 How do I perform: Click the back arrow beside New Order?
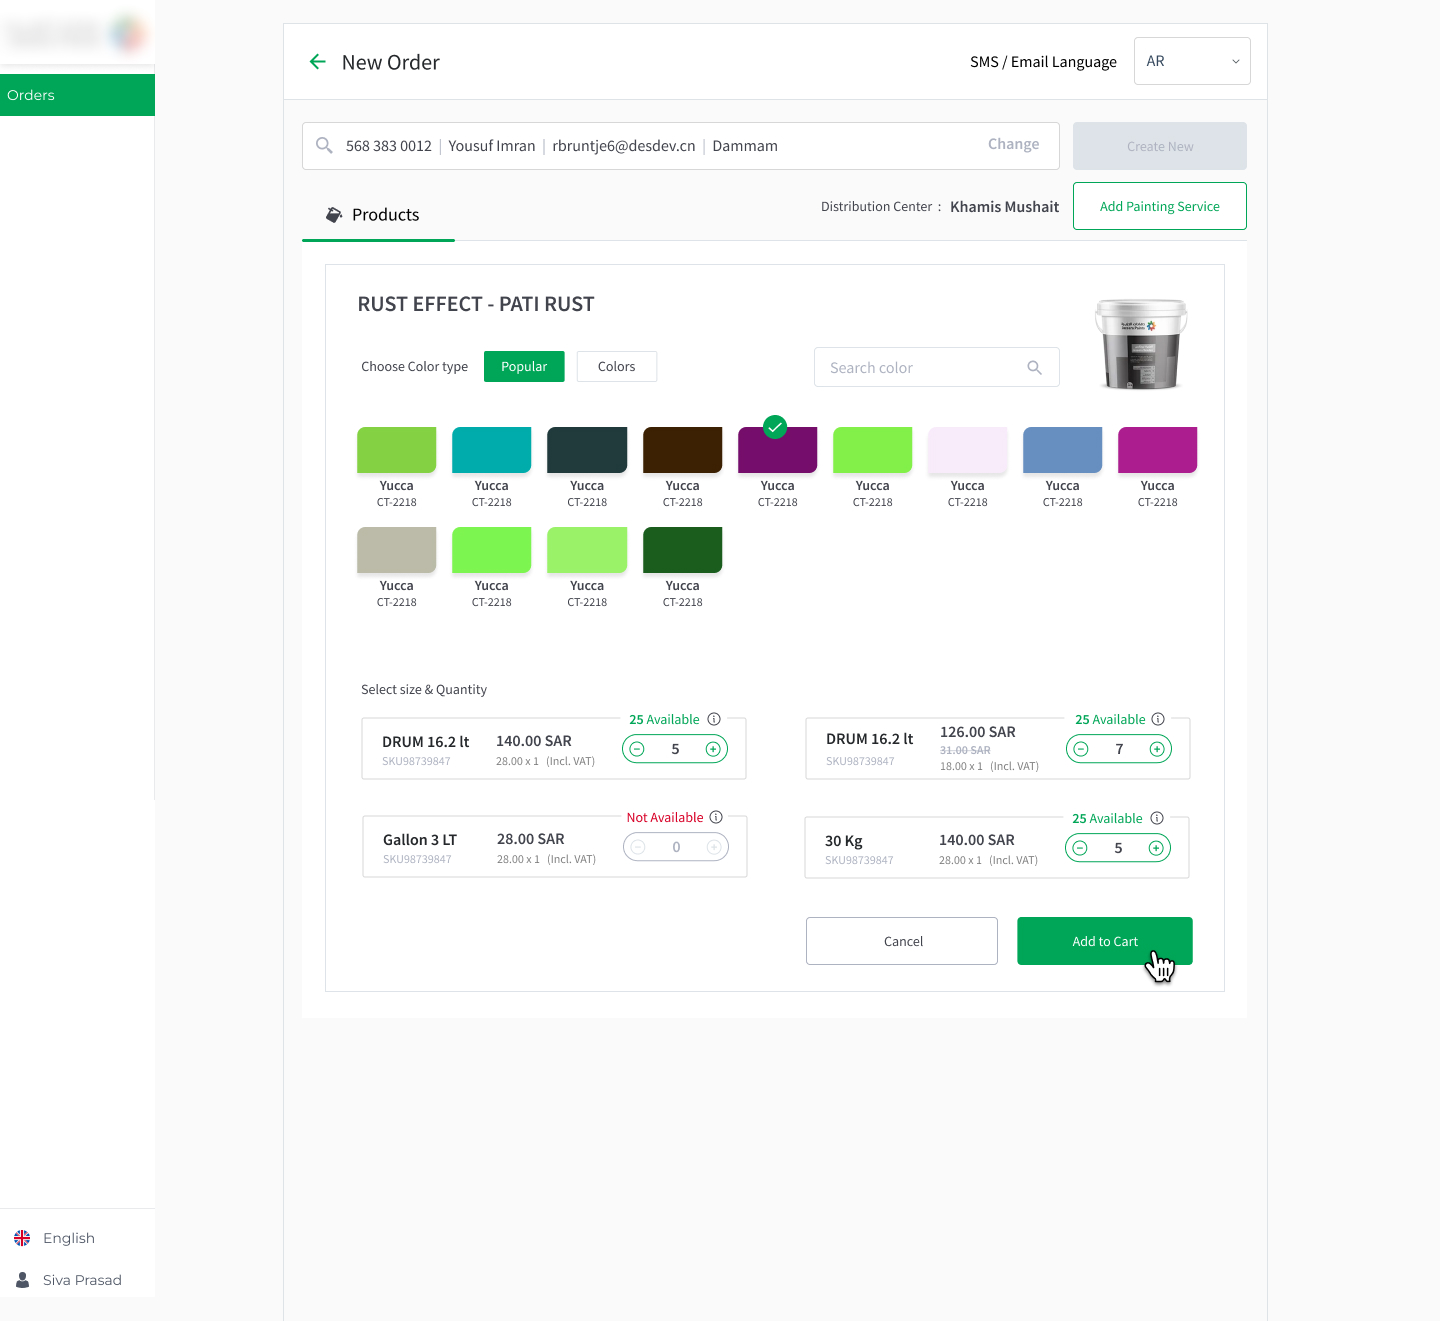click(x=318, y=62)
